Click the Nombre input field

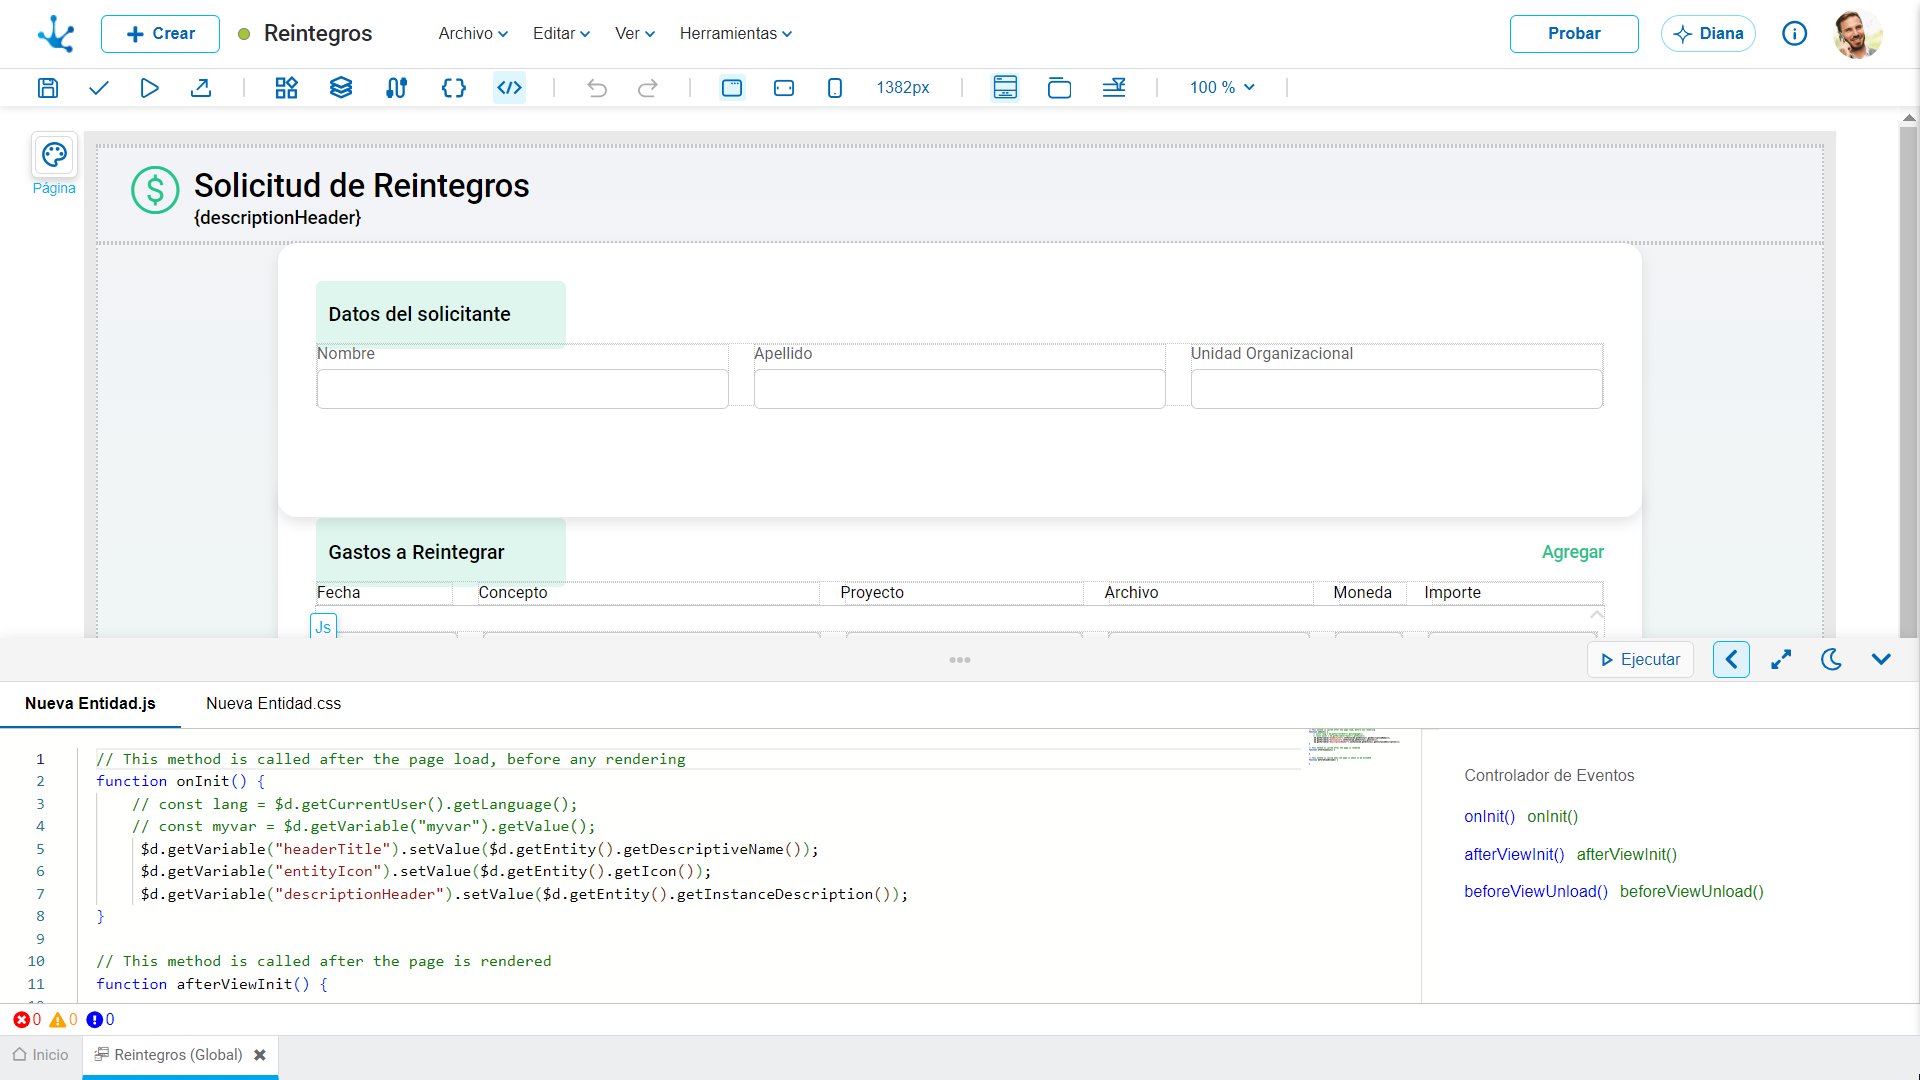click(523, 389)
